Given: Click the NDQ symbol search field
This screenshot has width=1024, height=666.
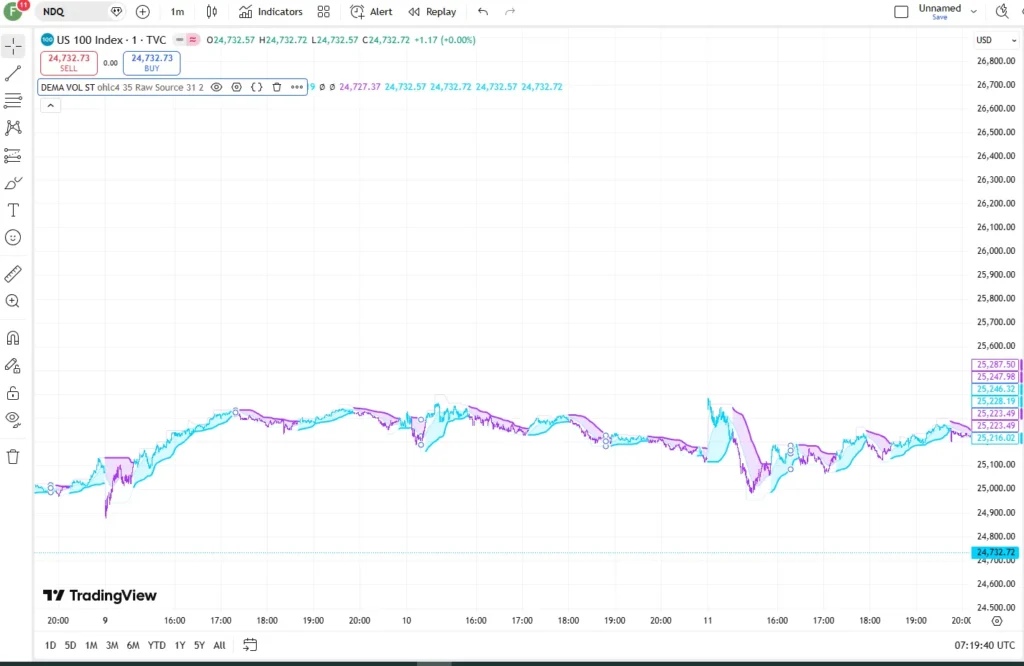Looking at the screenshot, I should click(72, 12).
